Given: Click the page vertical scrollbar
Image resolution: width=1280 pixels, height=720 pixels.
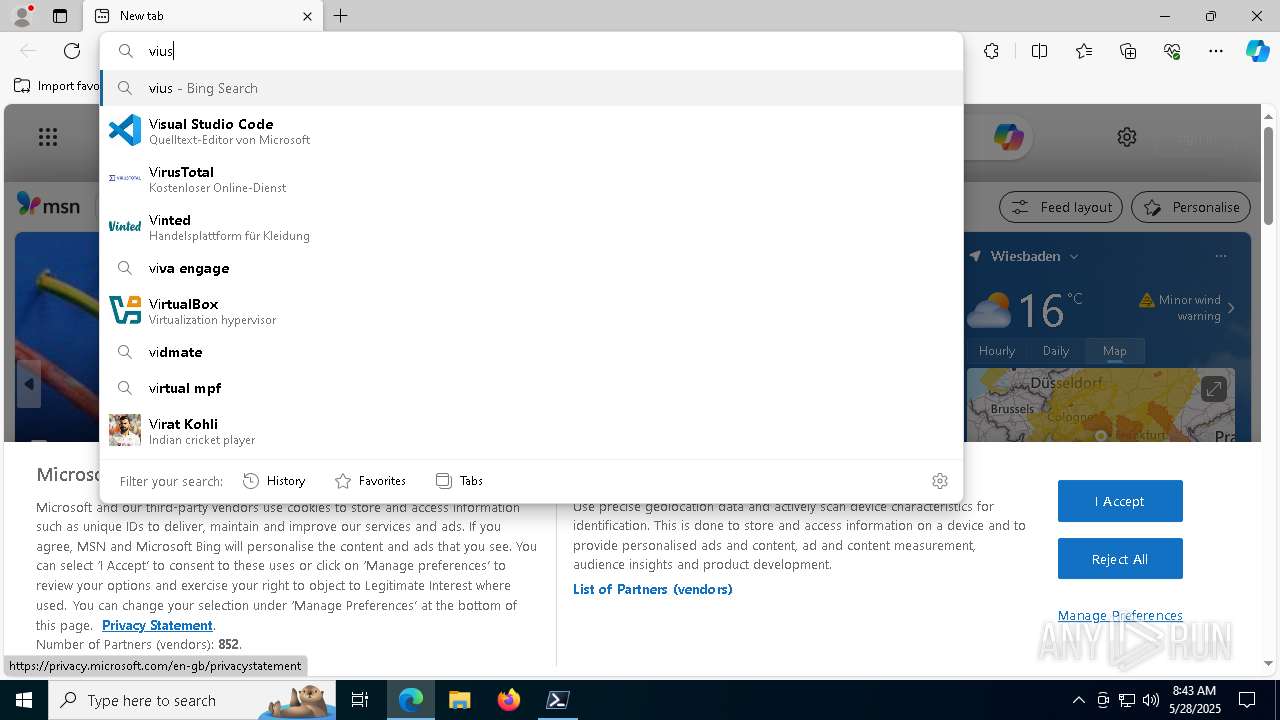Looking at the screenshot, I should (x=1268, y=176).
